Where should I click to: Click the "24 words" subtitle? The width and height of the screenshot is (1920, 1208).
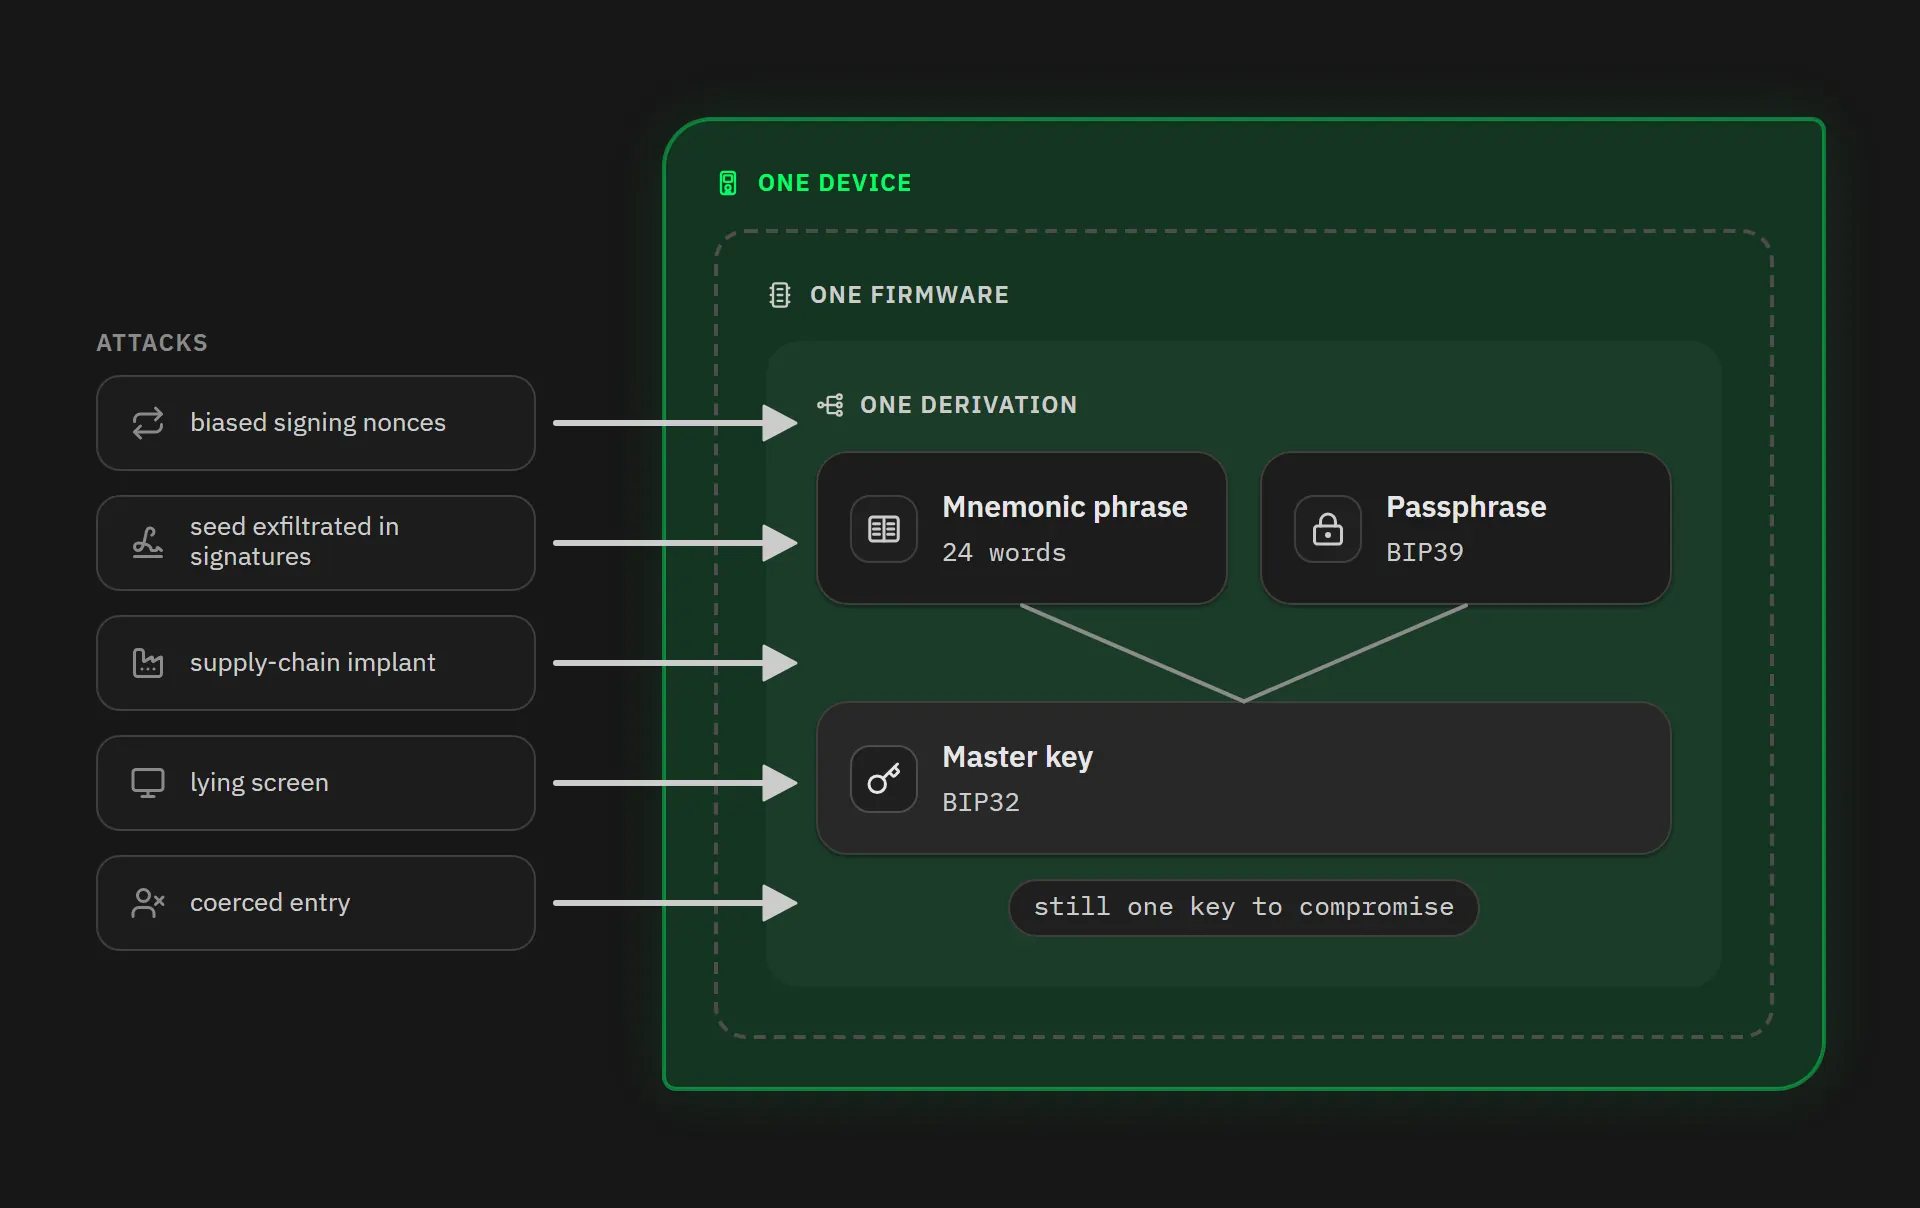tap(1004, 553)
